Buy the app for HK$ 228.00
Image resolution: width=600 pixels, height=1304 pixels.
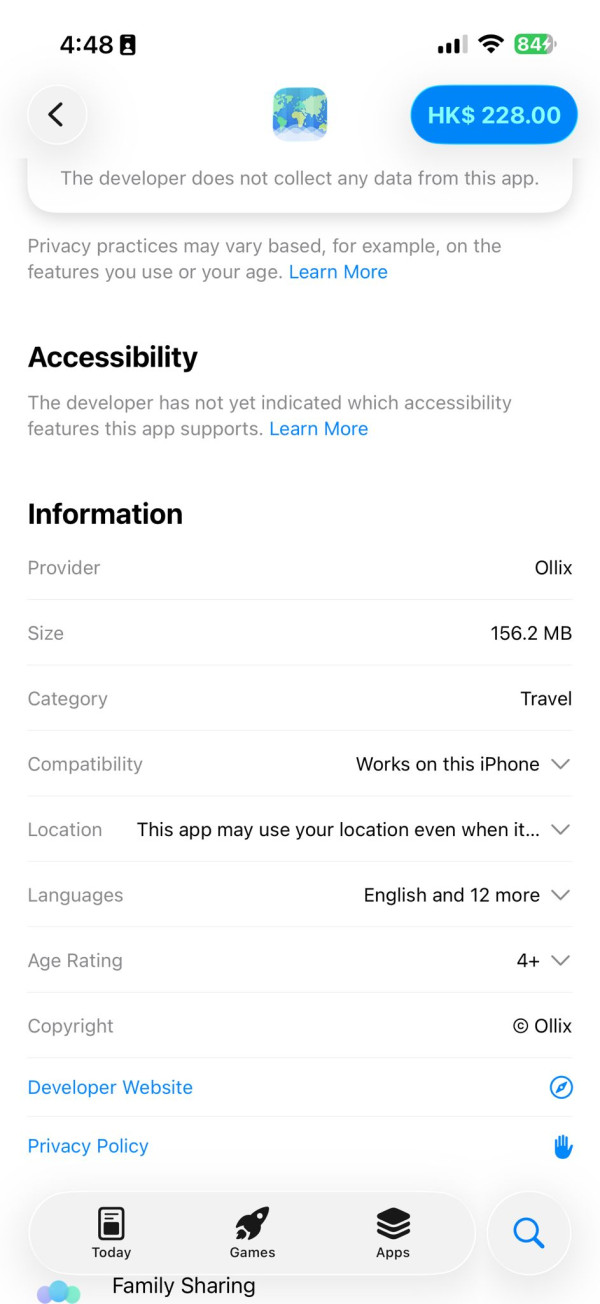[494, 115]
